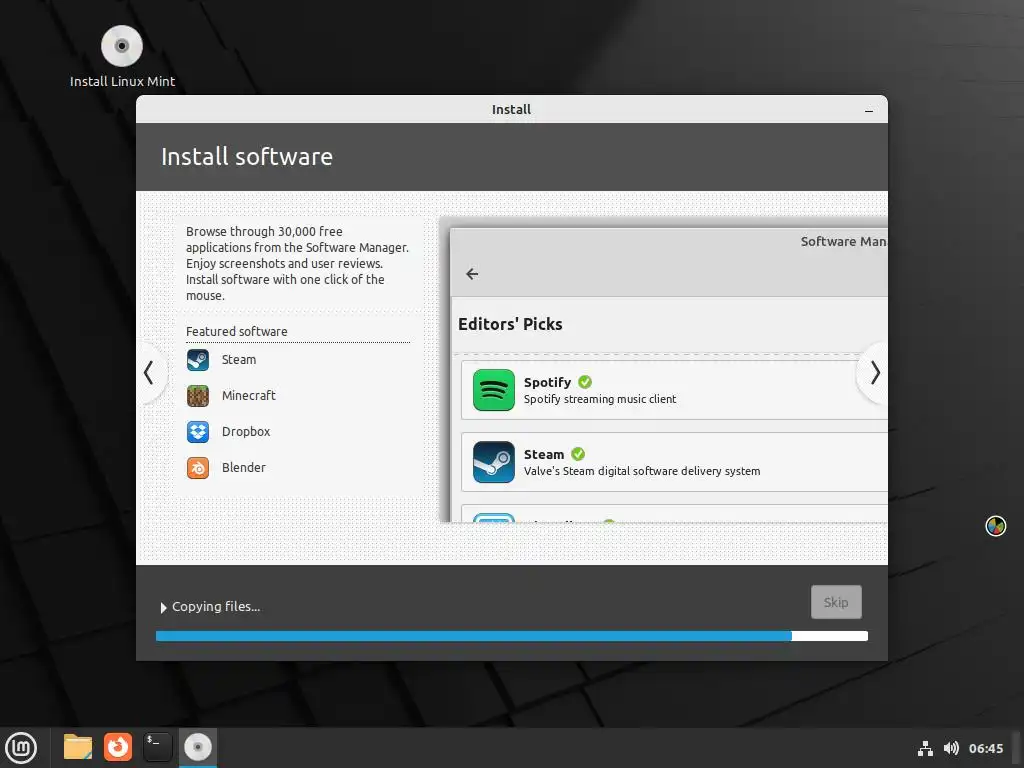Expand the Copying files details triangle
The width and height of the screenshot is (1024, 768).
tap(163, 607)
